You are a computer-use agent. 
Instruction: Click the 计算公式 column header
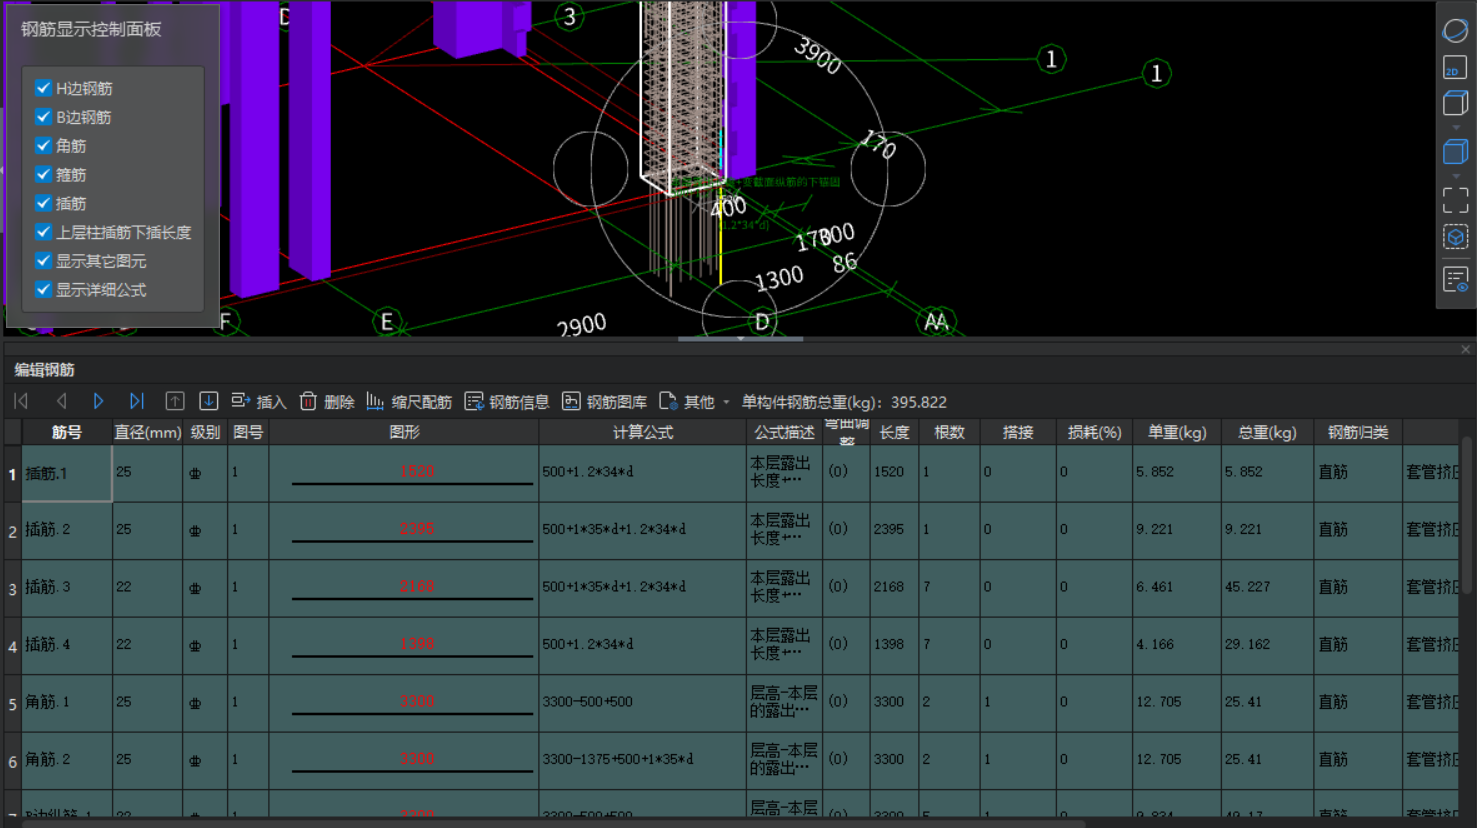642,432
